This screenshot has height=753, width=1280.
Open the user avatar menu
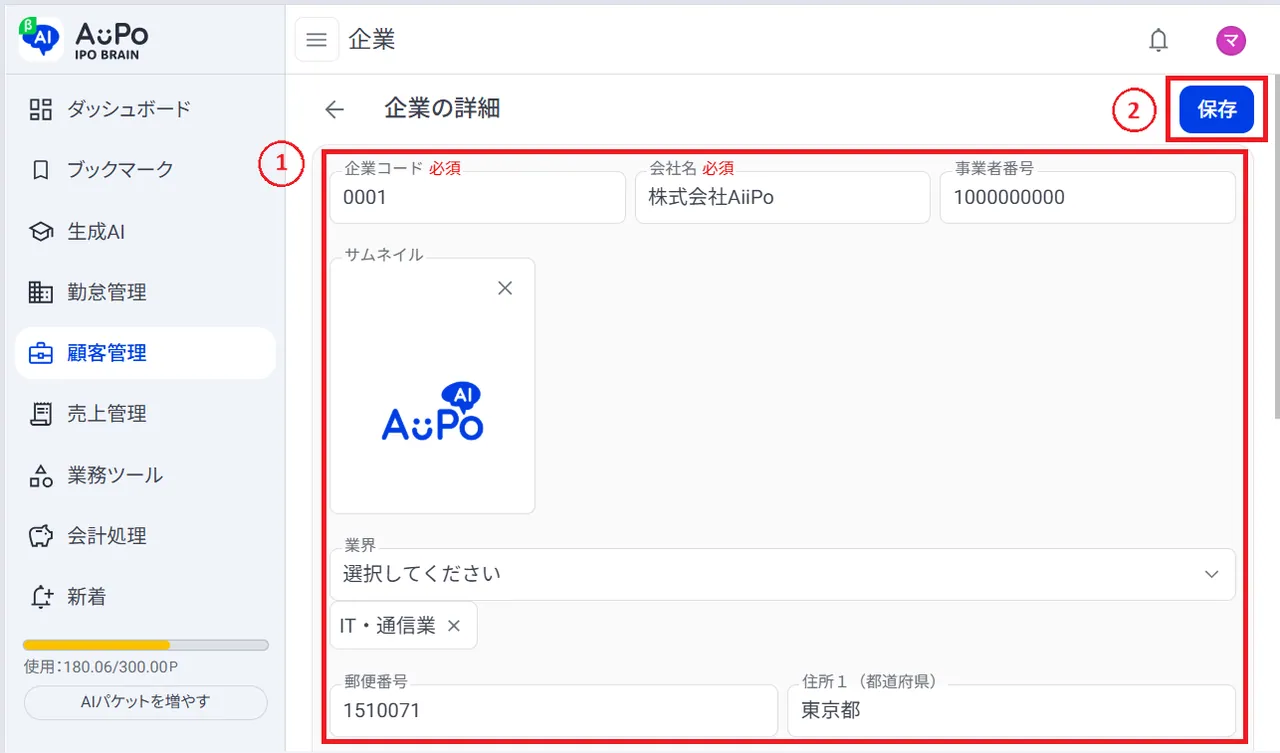(x=1231, y=40)
